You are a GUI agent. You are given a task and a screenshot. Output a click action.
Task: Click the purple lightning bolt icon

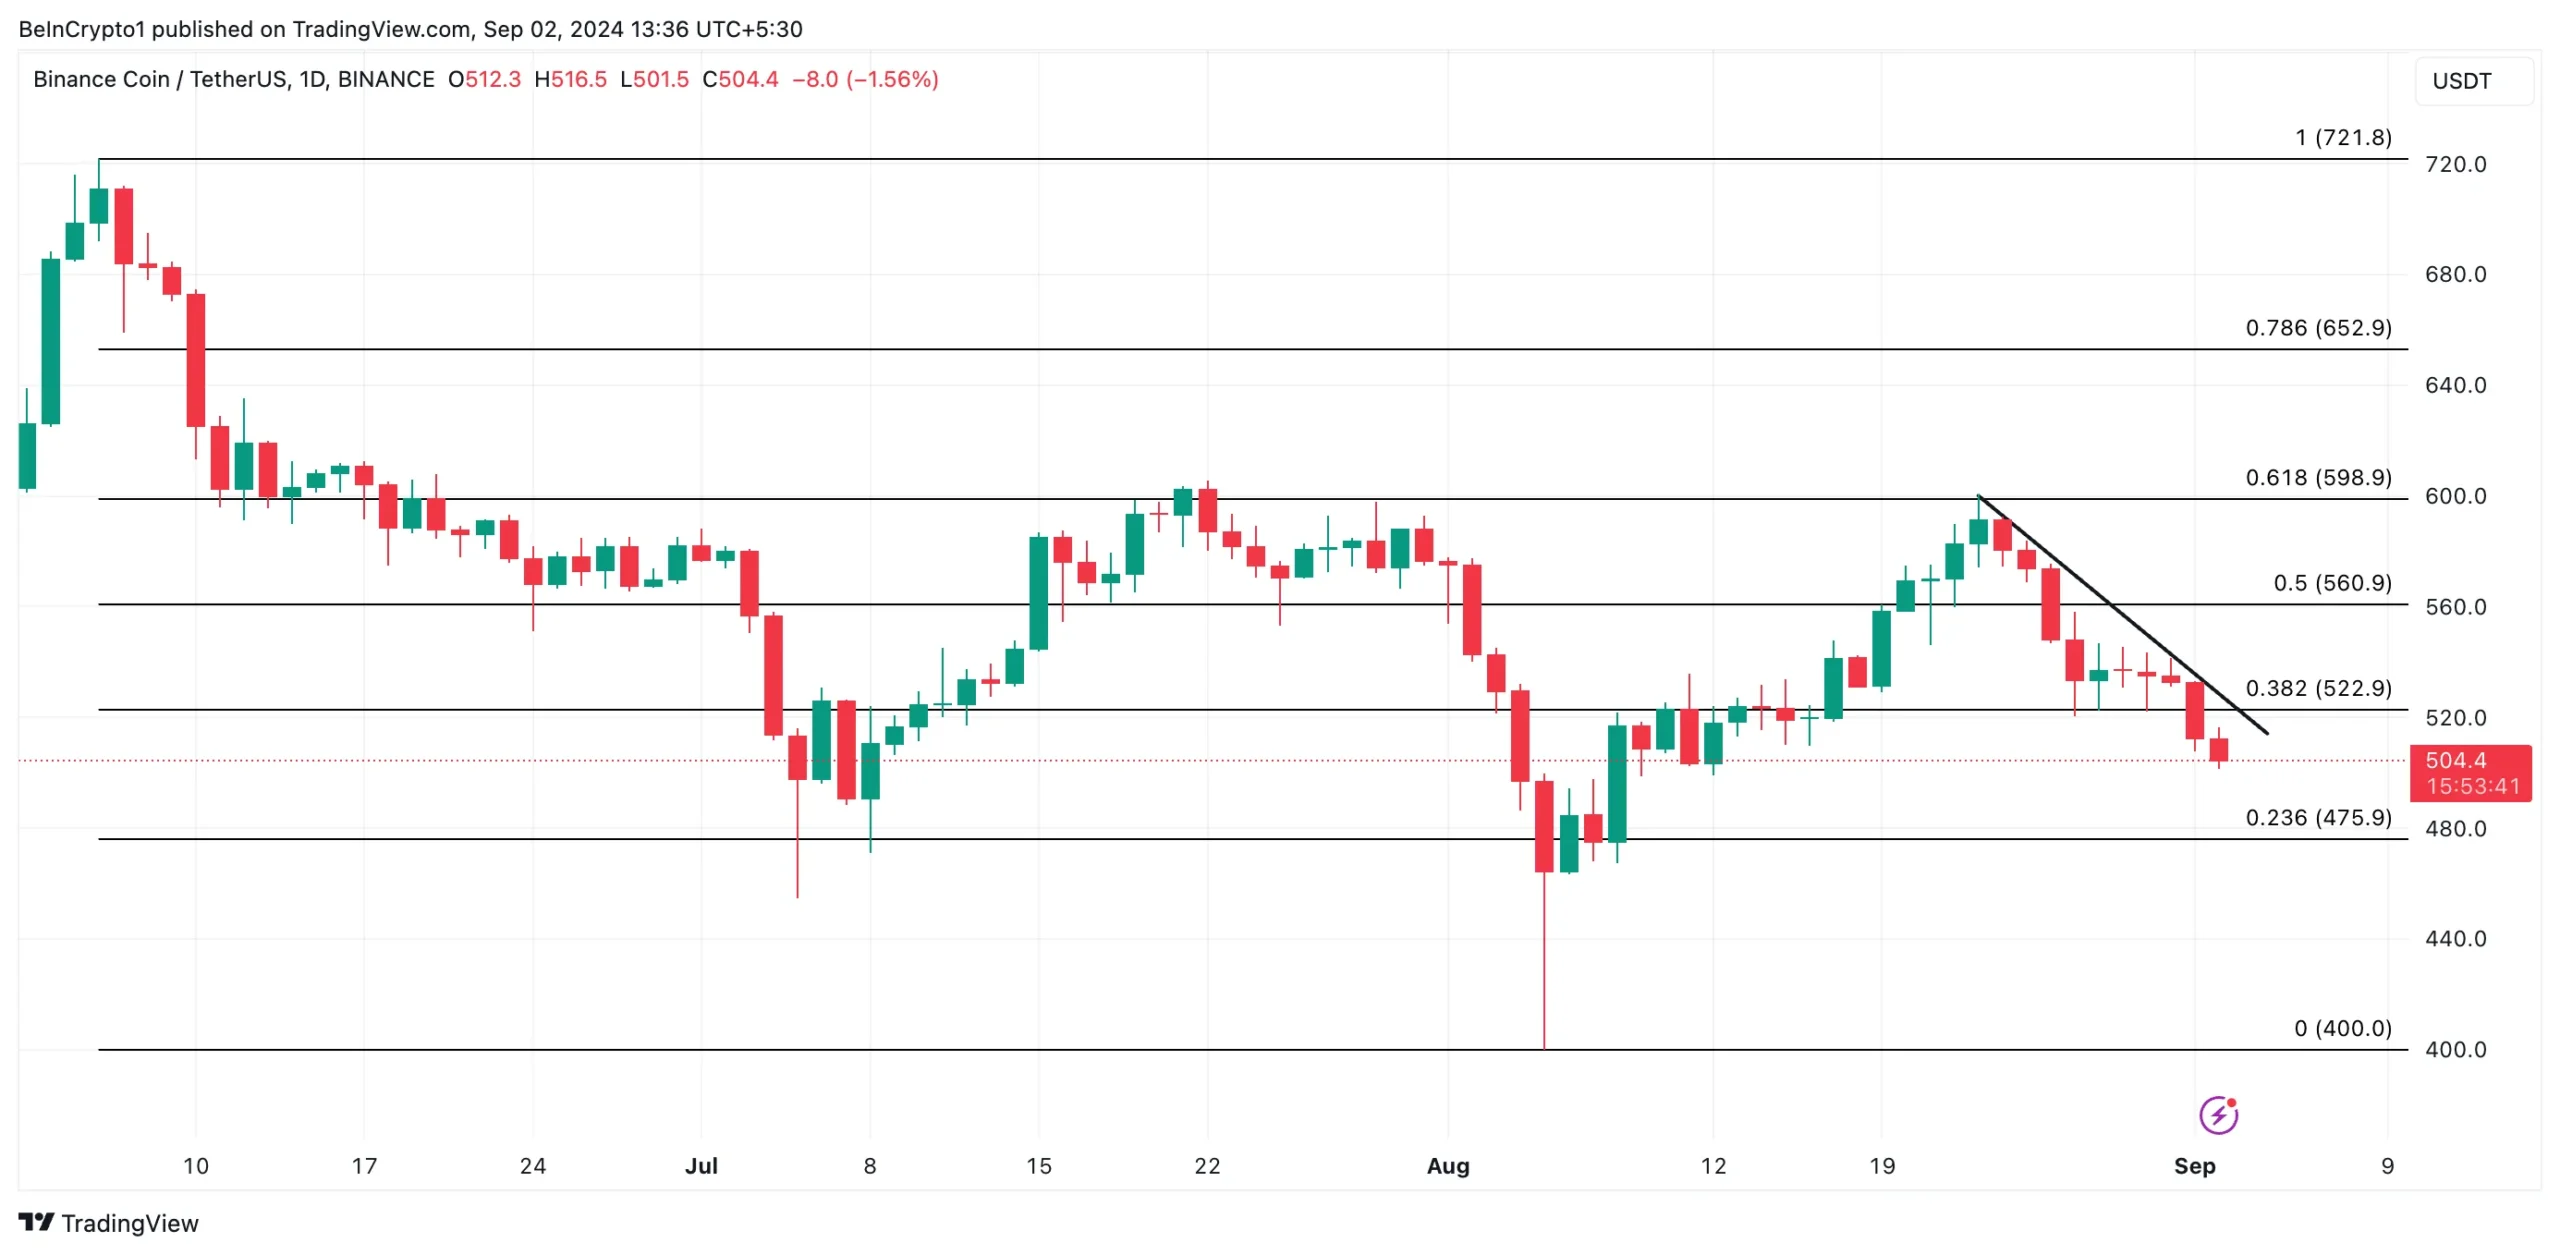tap(2218, 1115)
